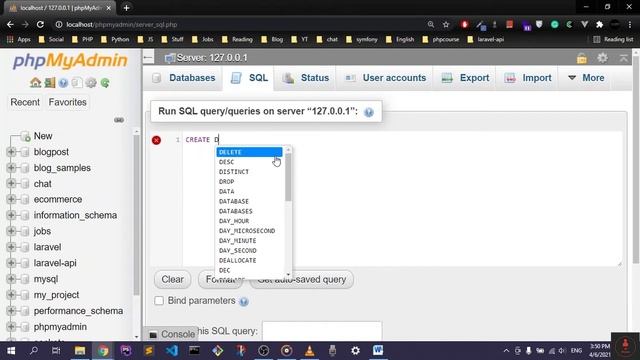Expand the mysql database node
This screenshot has width=640, height=360.
point(11,279)
